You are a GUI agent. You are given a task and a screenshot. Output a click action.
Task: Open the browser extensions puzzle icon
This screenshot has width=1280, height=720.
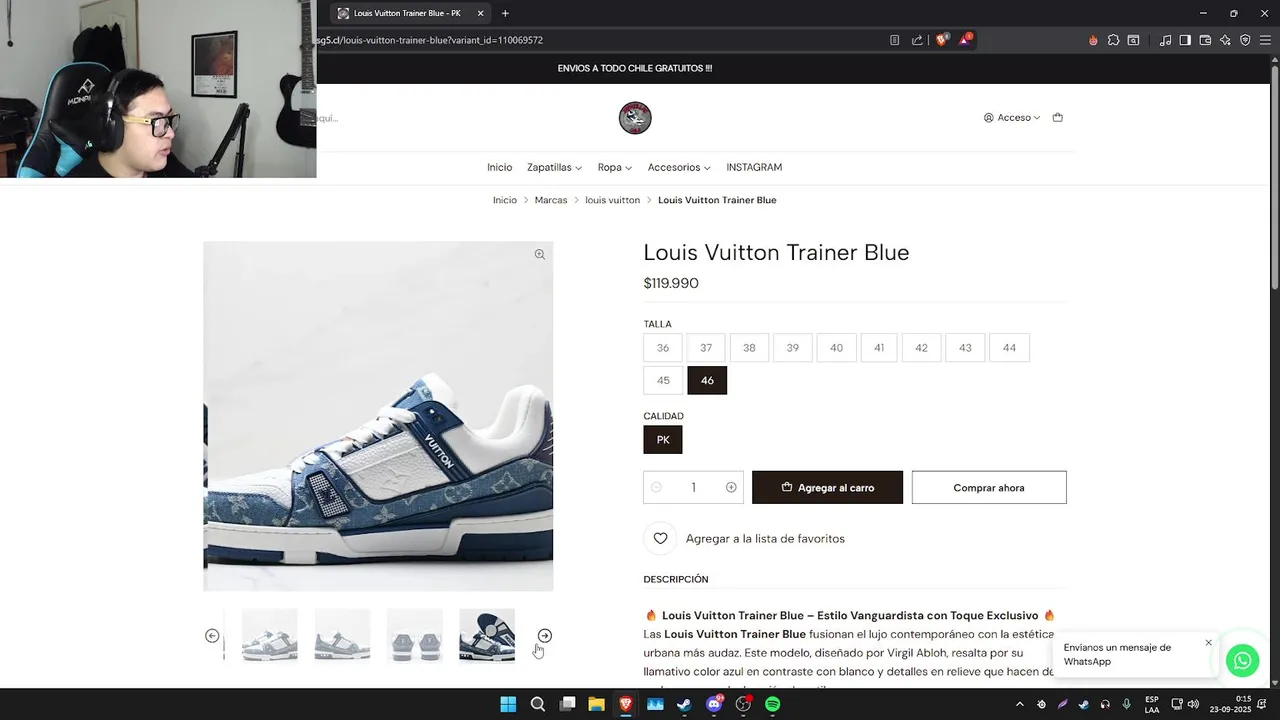click(x=1113, y=40)
